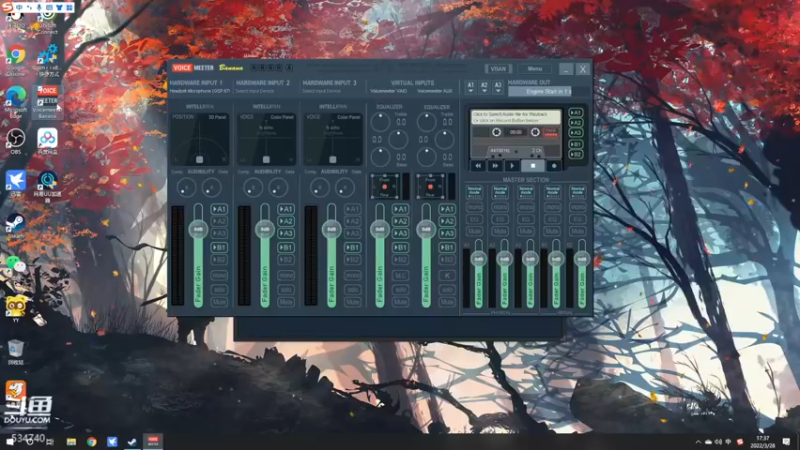The height and width of the screenshot is (450, 800).
Task: Select the Voicemeeter Banana desktop icon
Action: pos(47,102)
